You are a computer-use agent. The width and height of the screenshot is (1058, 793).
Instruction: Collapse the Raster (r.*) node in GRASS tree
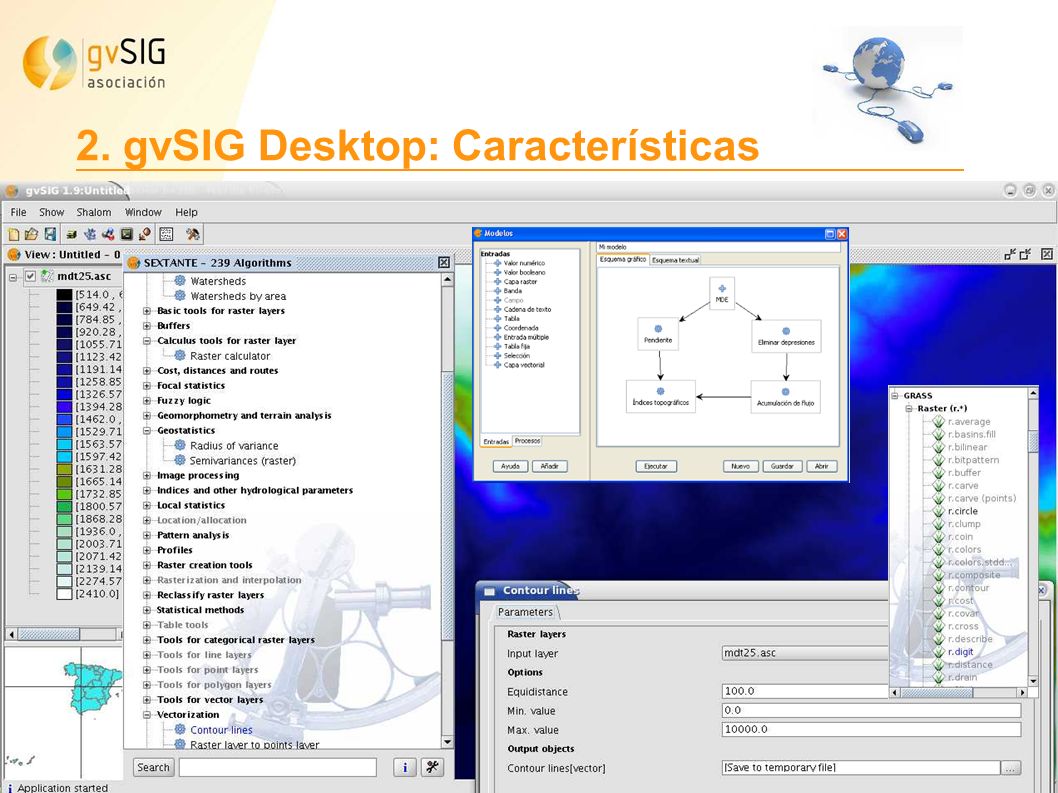[x=909, y=408]
